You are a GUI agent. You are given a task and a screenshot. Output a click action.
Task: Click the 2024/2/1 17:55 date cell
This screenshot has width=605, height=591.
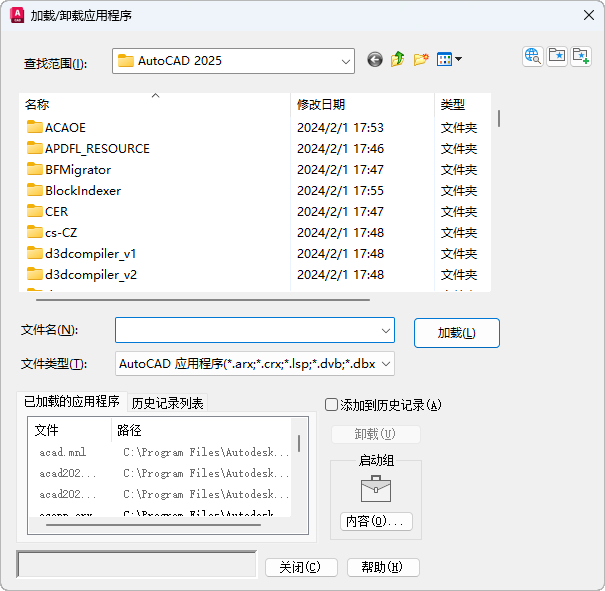click(340, 191)
